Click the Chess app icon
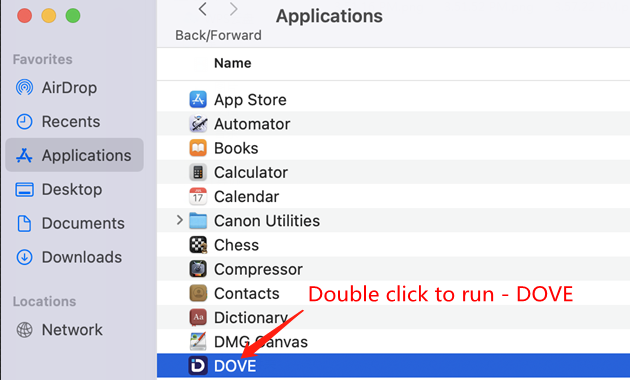This screenshot has width=630, height=380. (x=198, y=245)
